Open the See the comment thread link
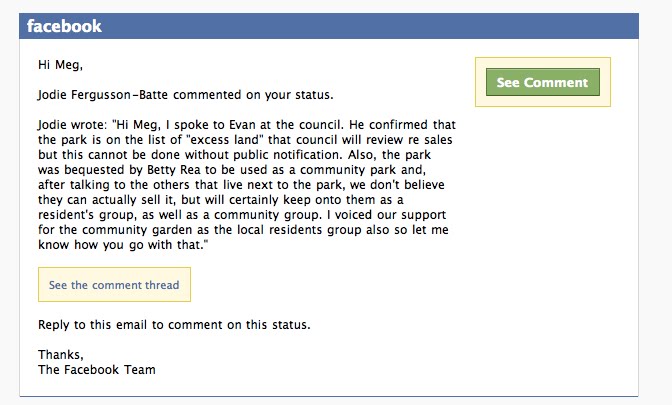 (x=114, y=285)
